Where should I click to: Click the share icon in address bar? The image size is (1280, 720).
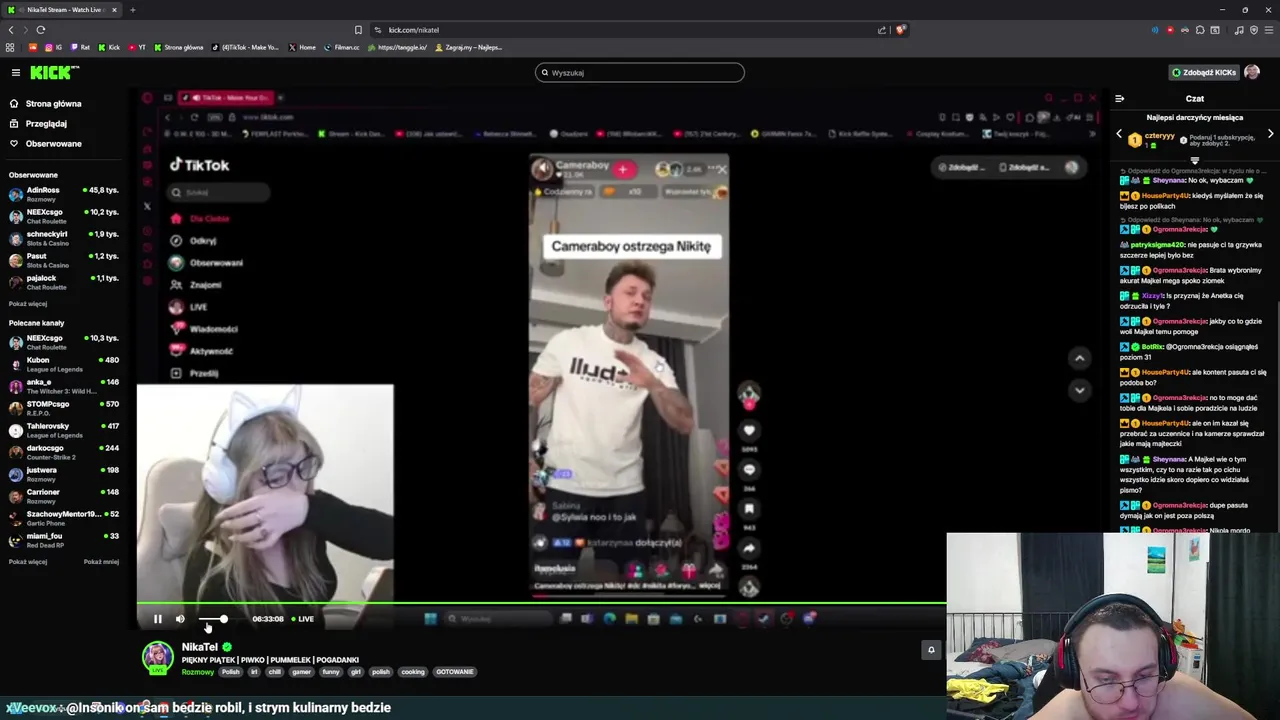[881, 30]
